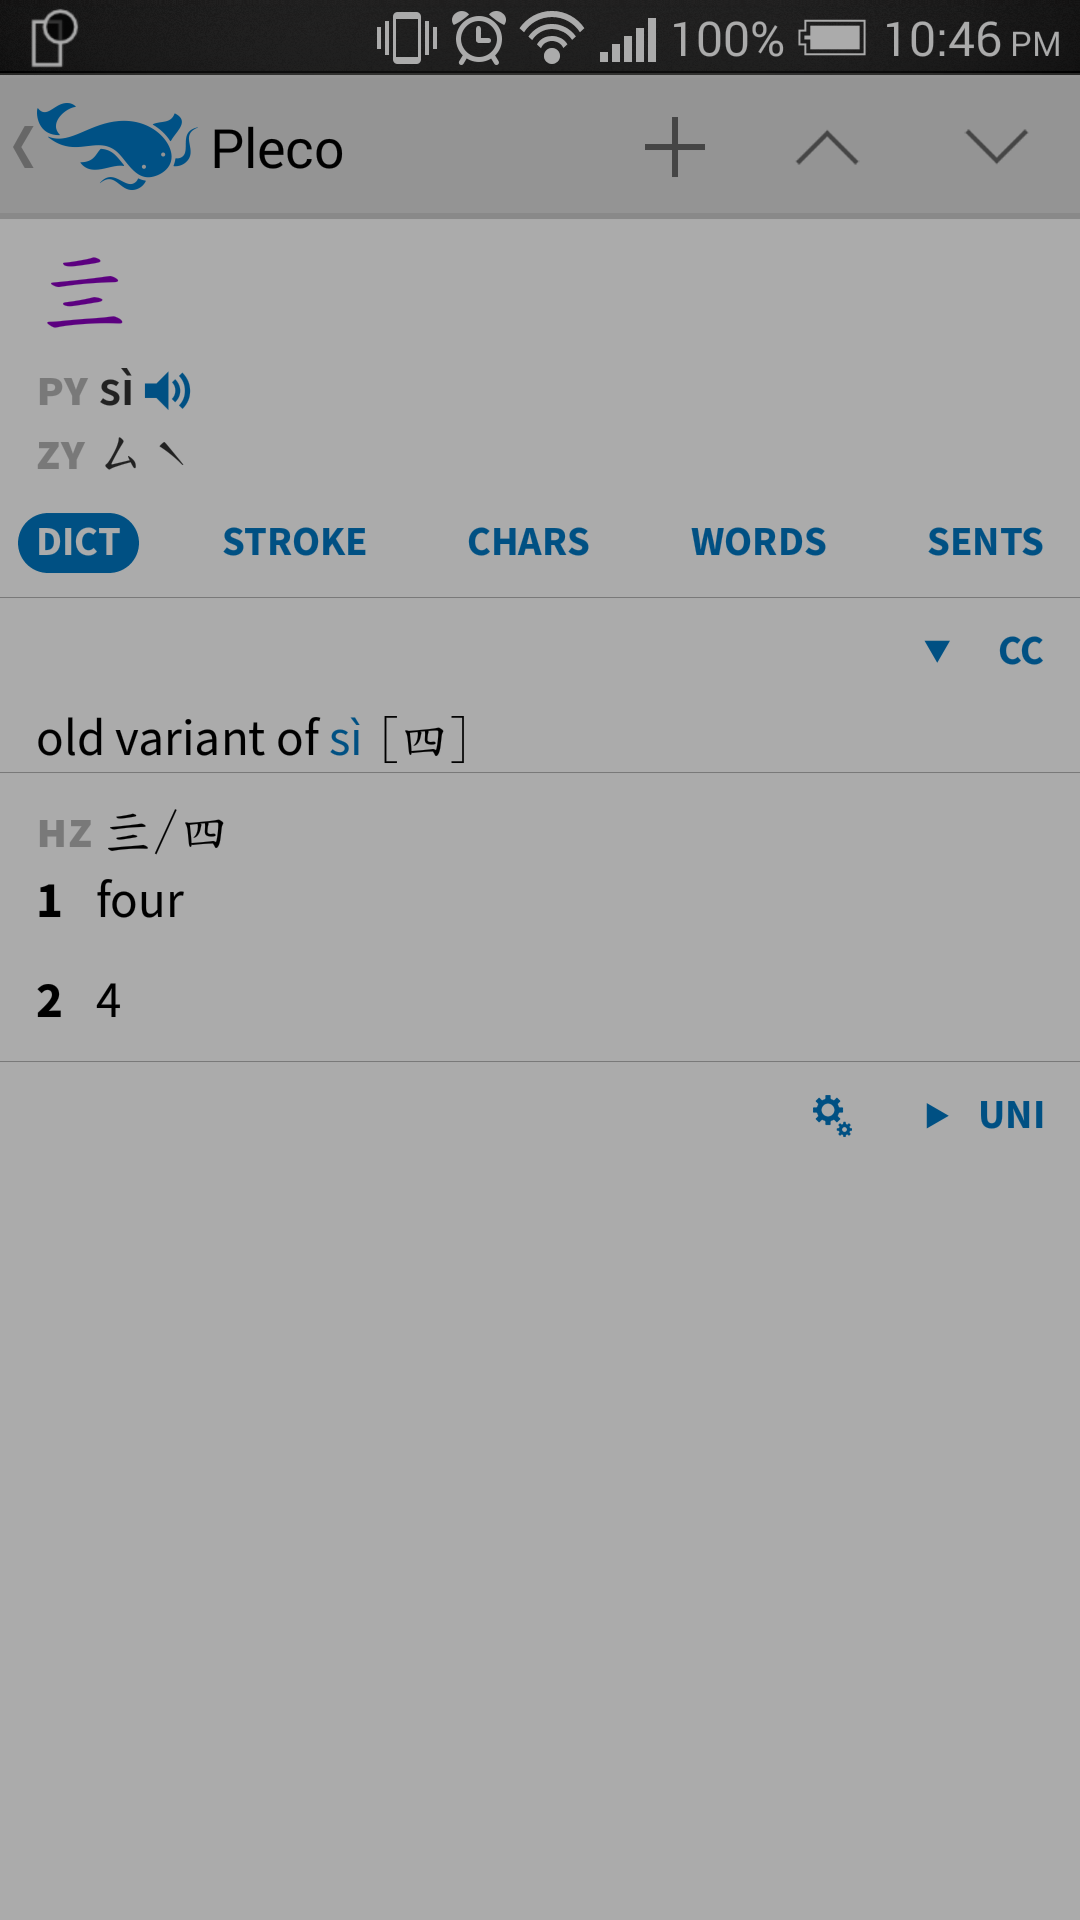Tap the CC dictionary label
This screenshot has width=1080, height=1920.
(1021, 651)
